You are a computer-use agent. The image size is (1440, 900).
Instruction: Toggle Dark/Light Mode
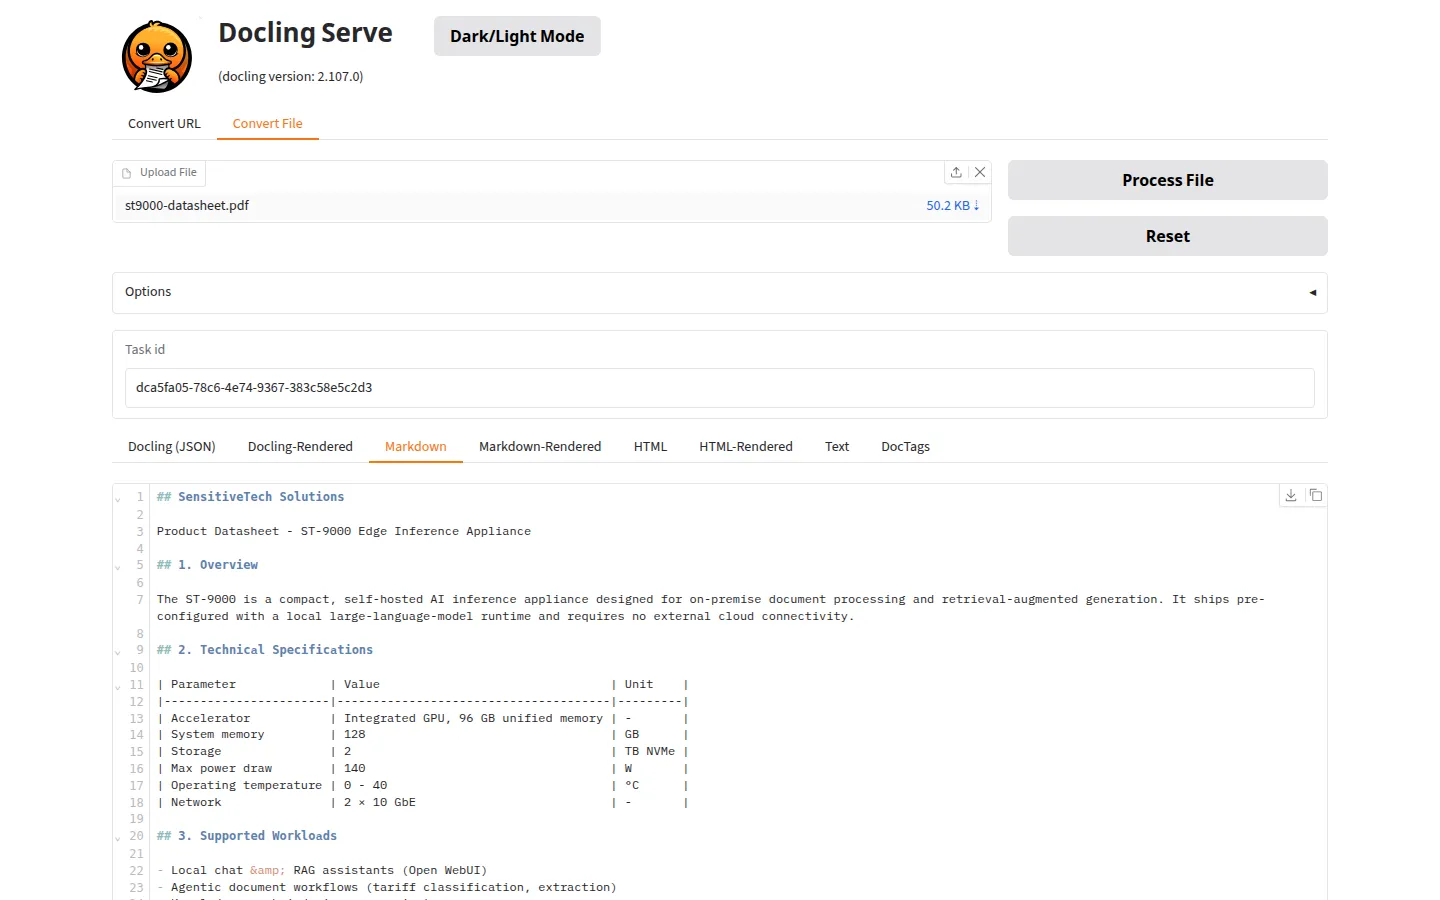517,36
